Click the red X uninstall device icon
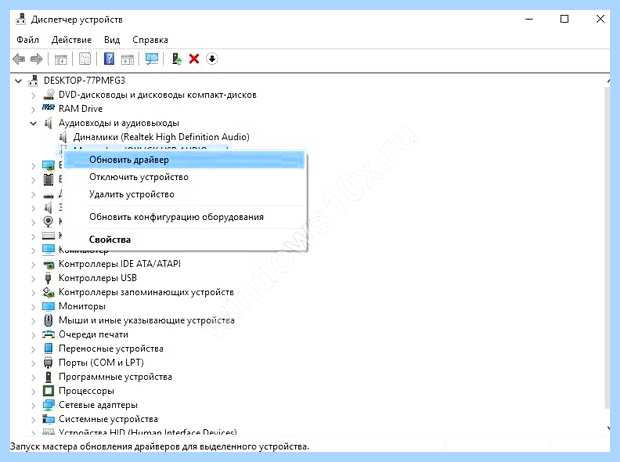The height and width of the screenshot is (462, 620). pos(194,59)
